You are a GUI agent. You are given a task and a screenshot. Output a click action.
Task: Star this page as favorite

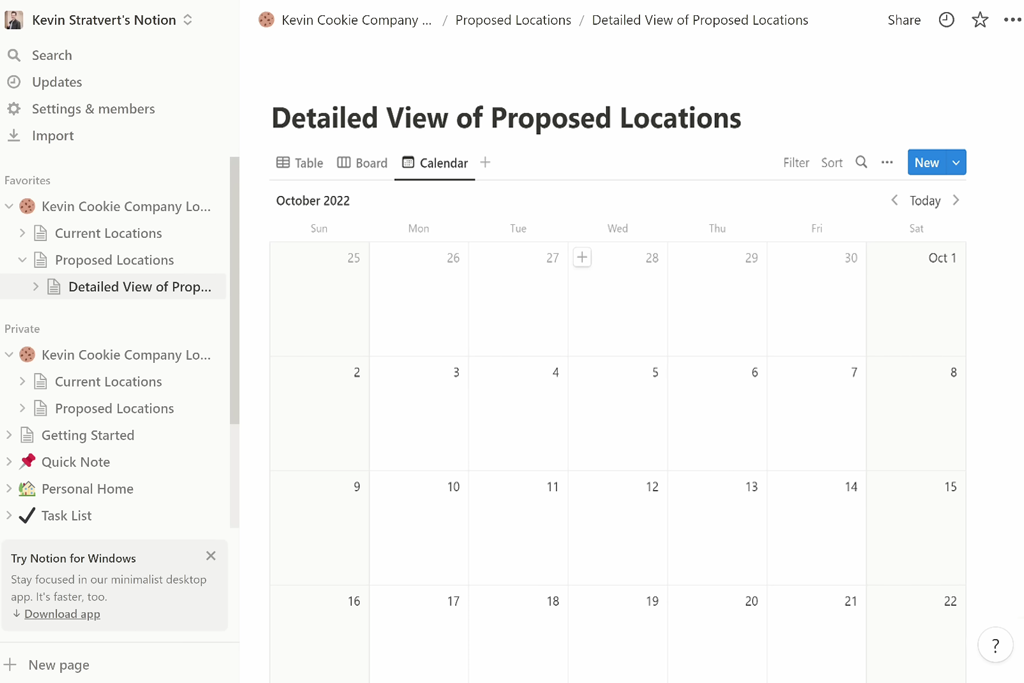(x=980, y=20)
